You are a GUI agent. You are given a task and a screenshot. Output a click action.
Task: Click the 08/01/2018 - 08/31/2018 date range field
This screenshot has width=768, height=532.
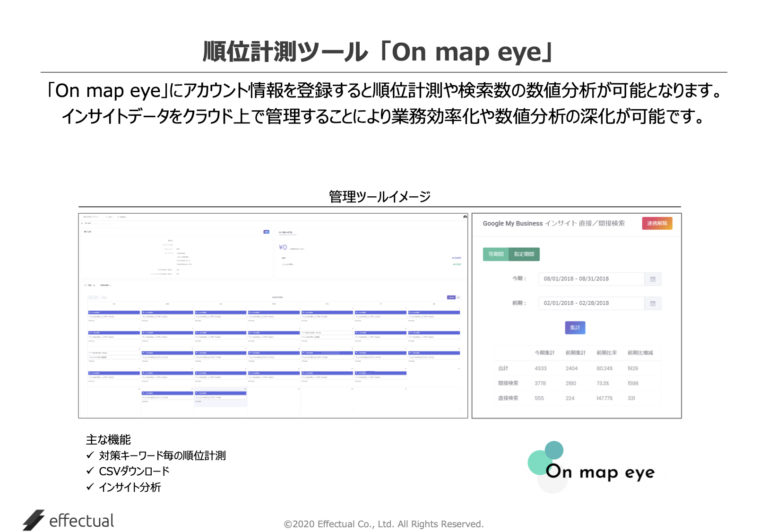click(591, 279)
